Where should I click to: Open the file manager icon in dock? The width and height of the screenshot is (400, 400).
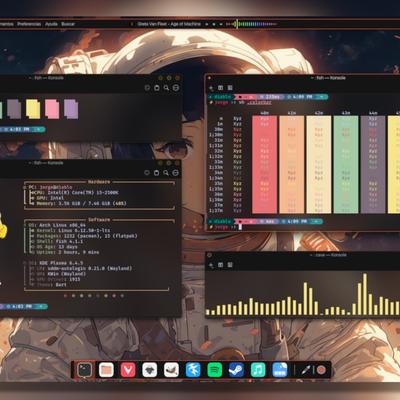coord(106,370)
